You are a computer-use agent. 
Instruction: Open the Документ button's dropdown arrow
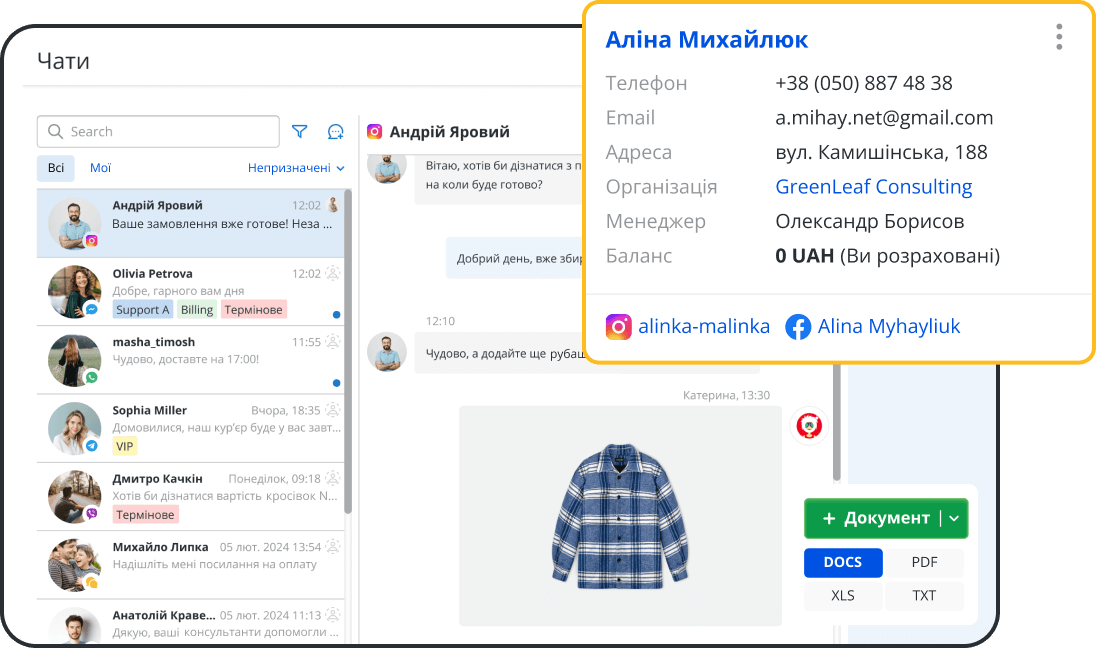pyautogui.click(x=954, y=518)
